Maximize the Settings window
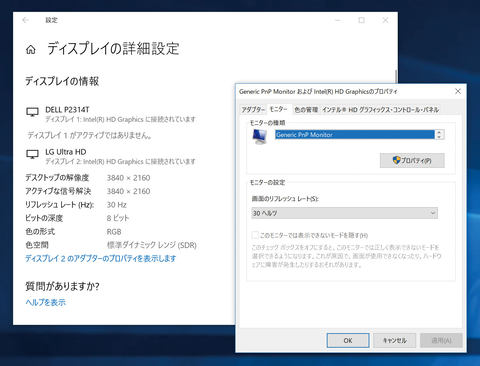 361,20
